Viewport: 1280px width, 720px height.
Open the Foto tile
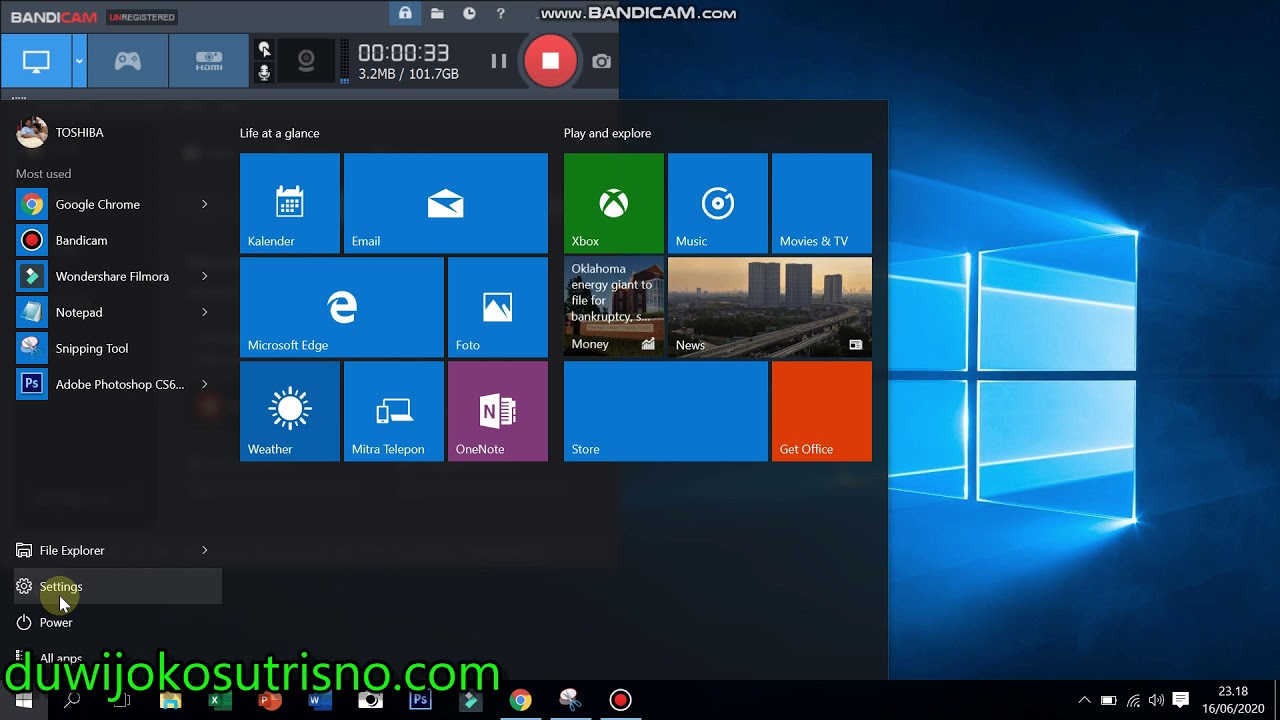[x=498, y=307]
